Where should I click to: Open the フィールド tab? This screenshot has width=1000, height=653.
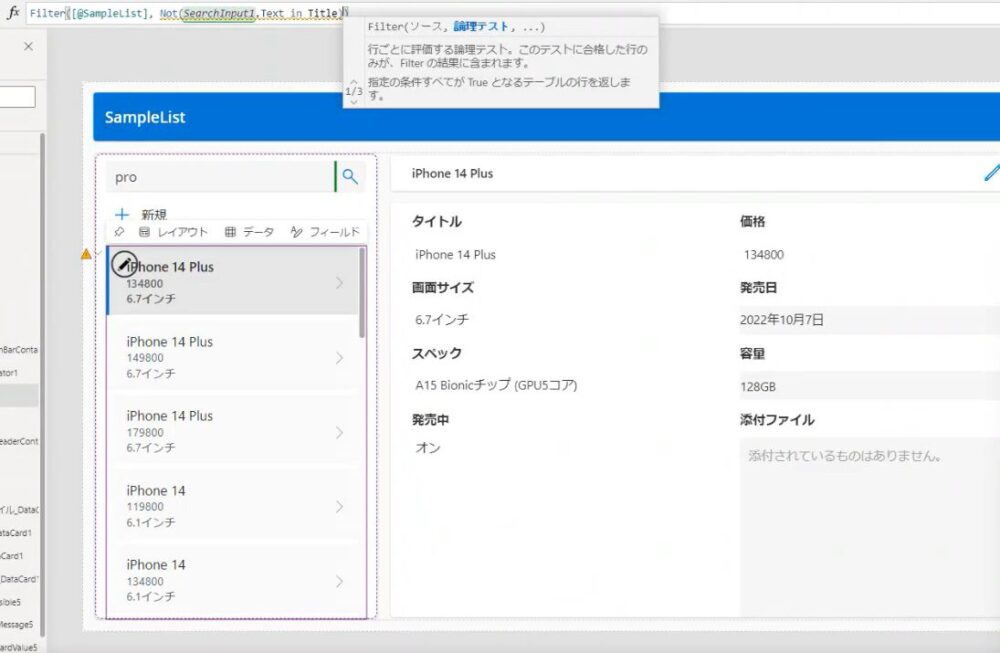pos(325,232)
